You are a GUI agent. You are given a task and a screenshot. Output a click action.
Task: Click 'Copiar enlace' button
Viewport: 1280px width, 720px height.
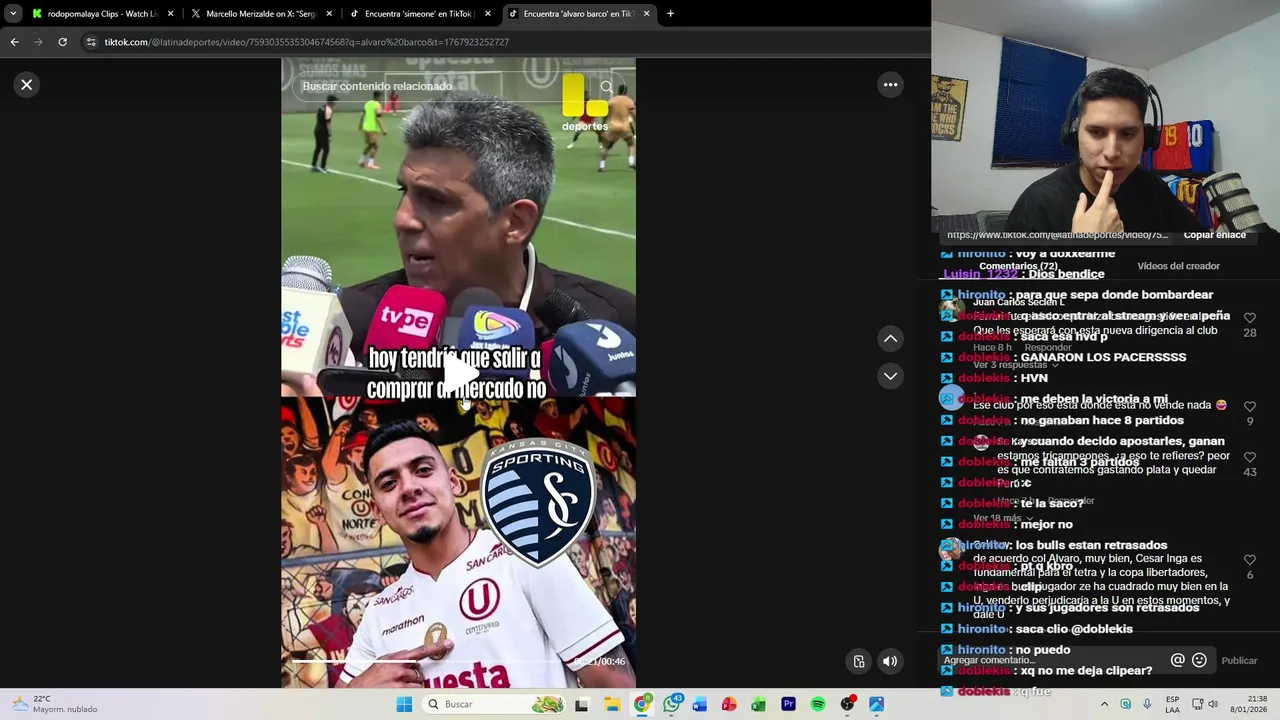(1214, 235)
